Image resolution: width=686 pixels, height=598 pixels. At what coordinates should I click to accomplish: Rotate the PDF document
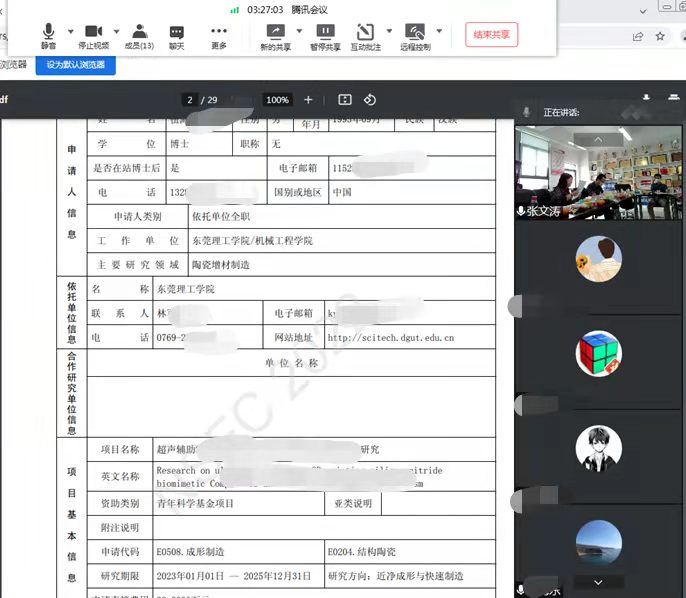370,100
